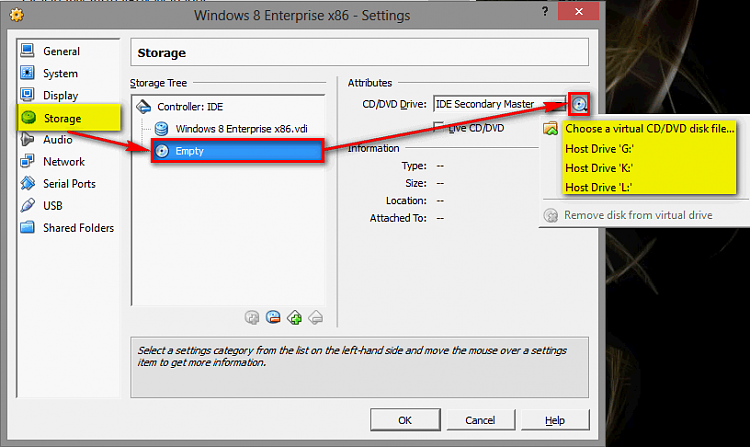Close the Settings dialog window
This screenshot has width=750, height=447.
578,11
